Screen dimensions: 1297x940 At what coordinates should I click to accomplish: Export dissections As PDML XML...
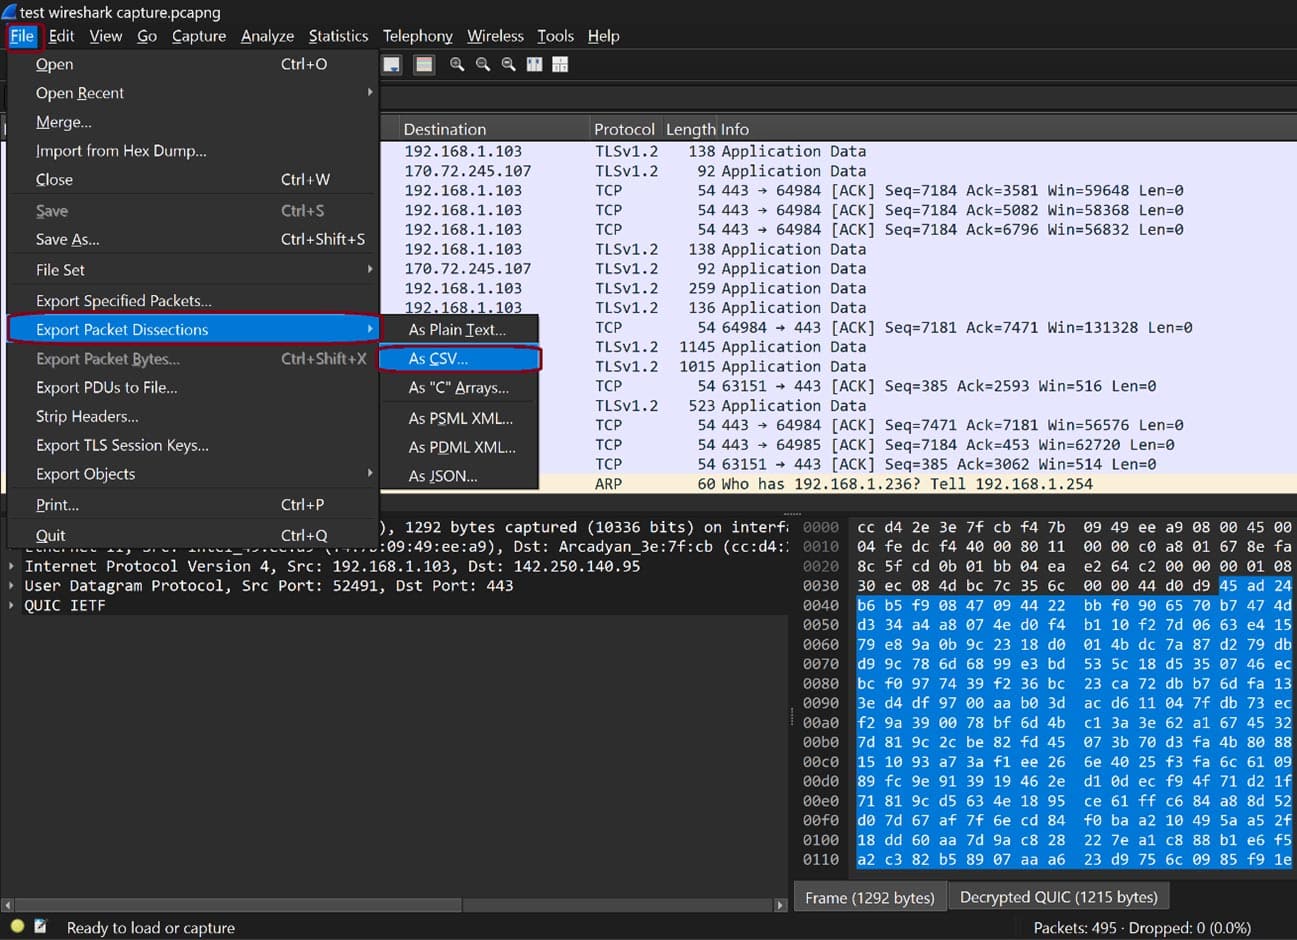459,447
